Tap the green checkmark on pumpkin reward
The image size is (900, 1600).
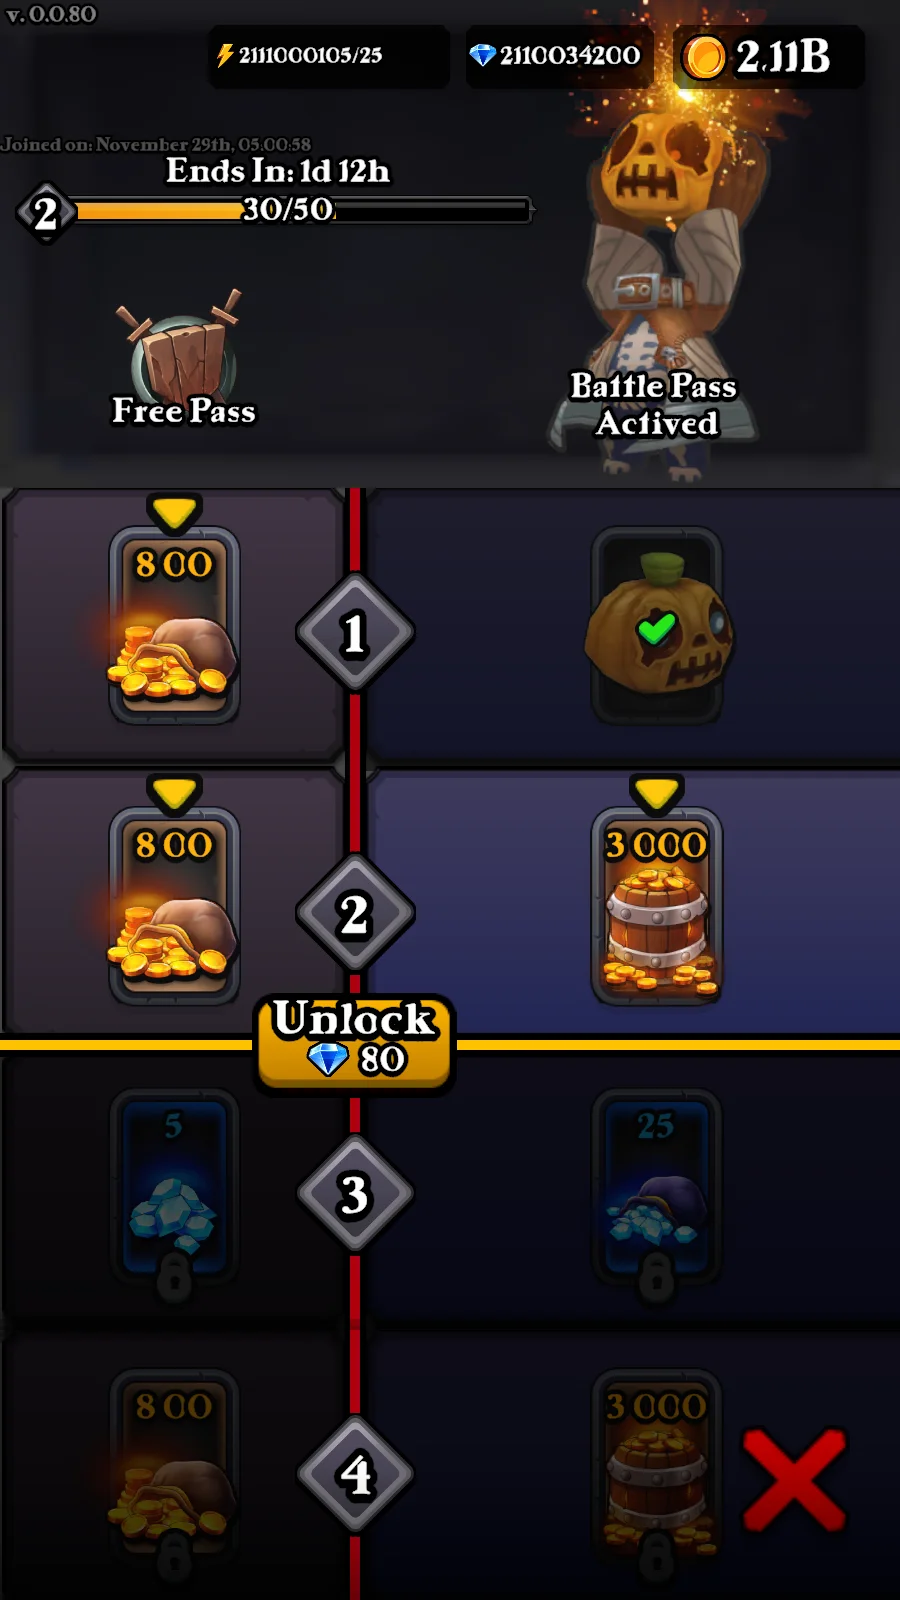(657, 629)
